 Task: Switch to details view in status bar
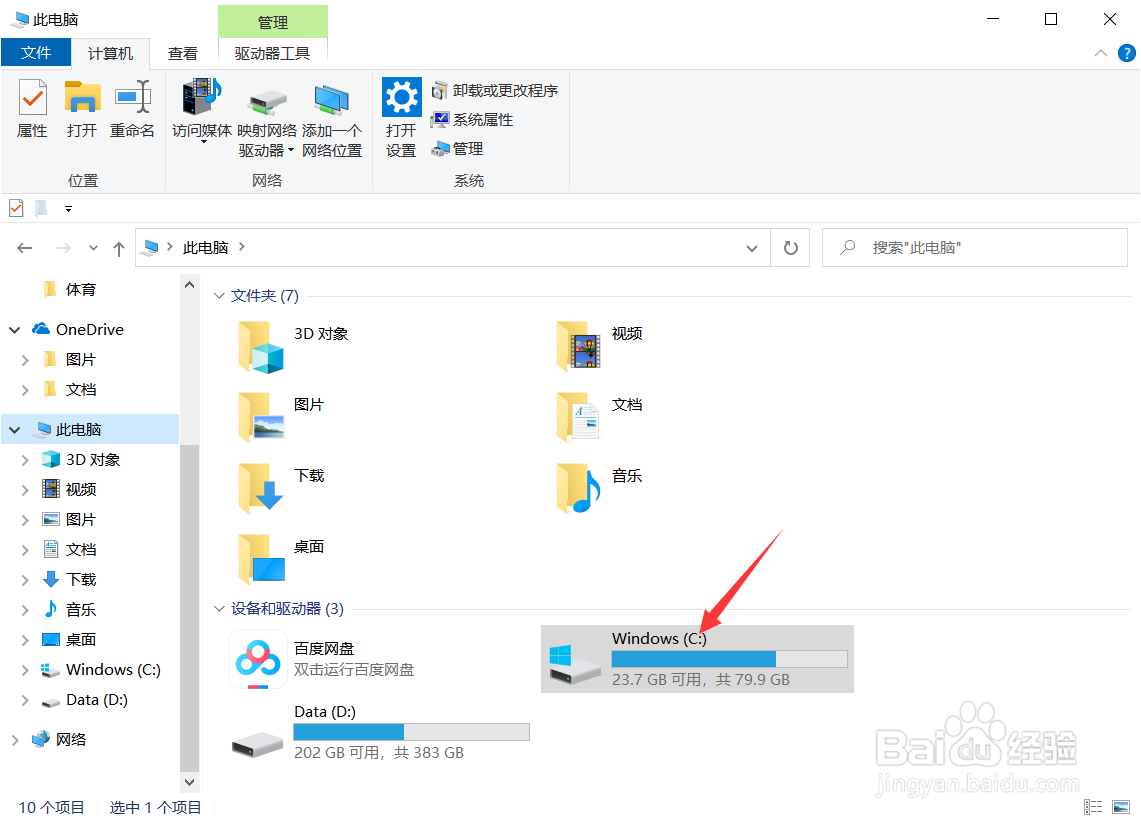pyautogui.click(x=1092, y=807)
